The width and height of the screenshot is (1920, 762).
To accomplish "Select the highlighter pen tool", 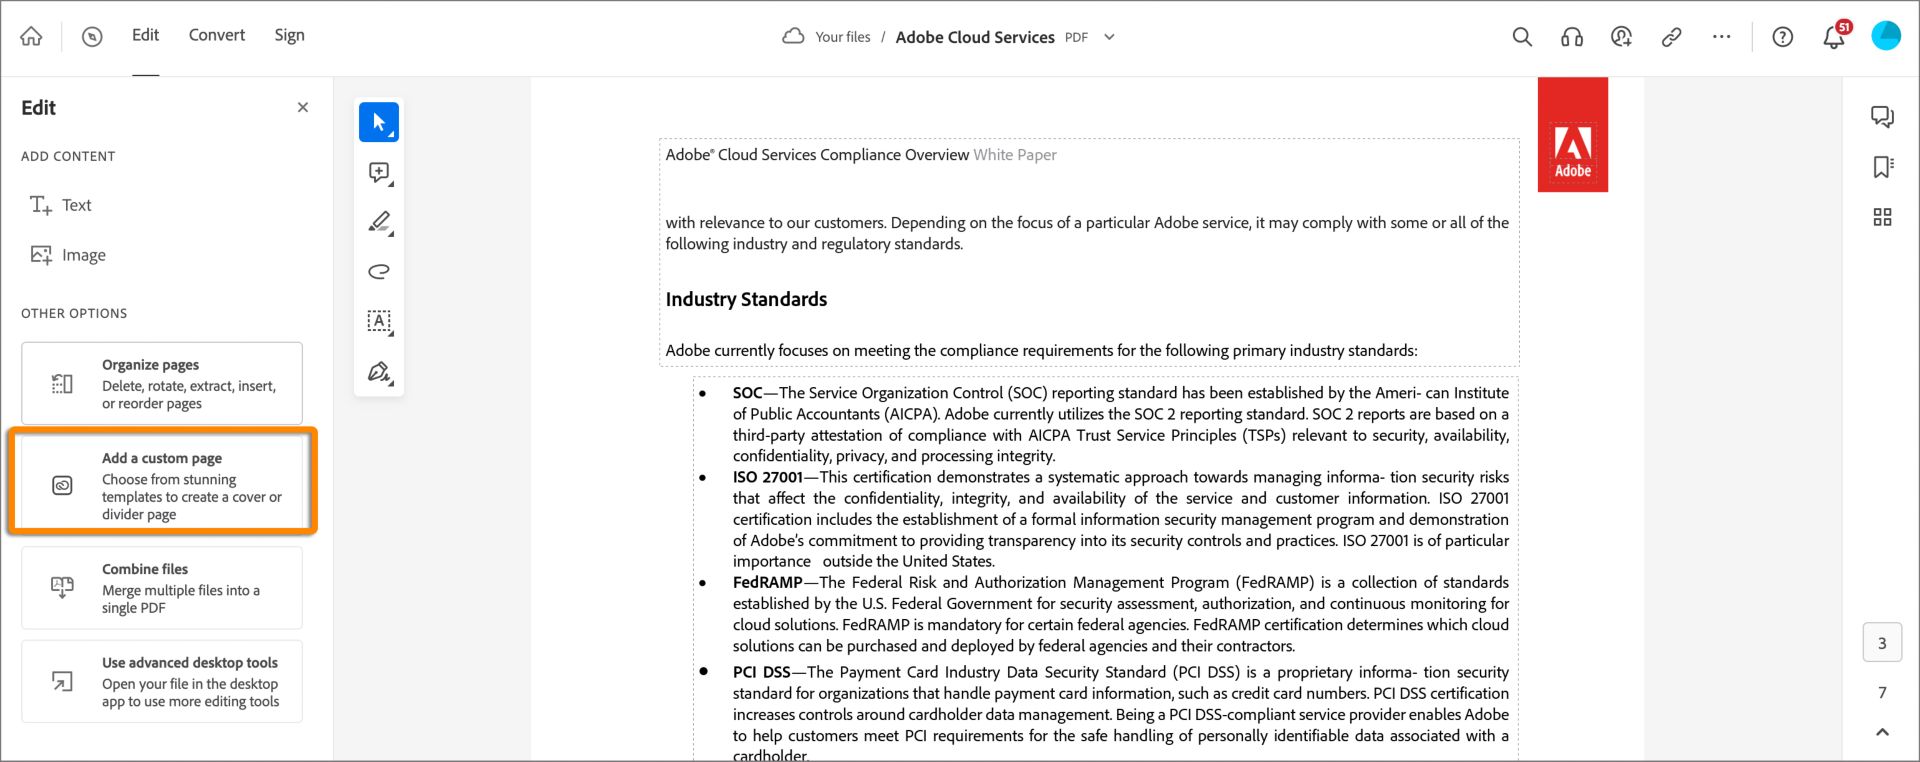I will tap(379, 222).
